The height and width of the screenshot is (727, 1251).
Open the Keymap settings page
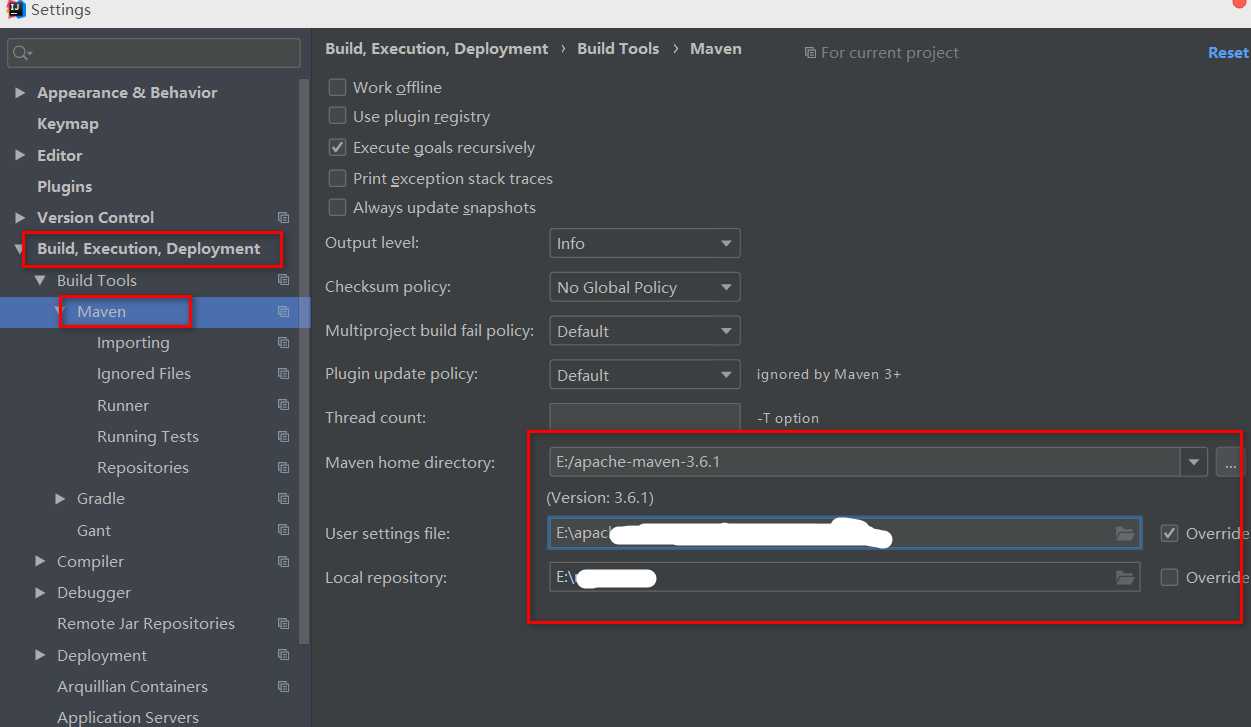pyautogui.click(x=68, y=124)
